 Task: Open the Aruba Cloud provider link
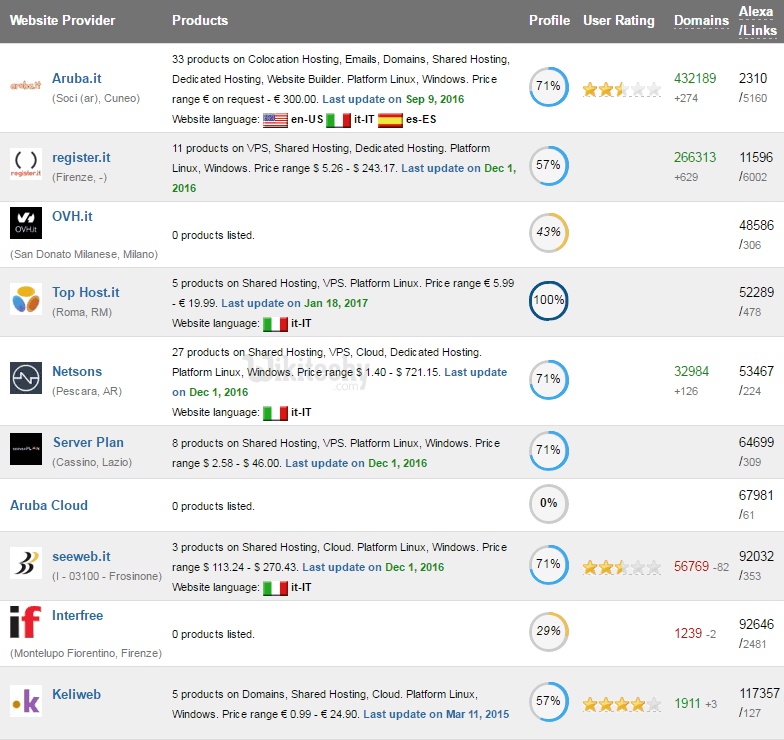49,505
